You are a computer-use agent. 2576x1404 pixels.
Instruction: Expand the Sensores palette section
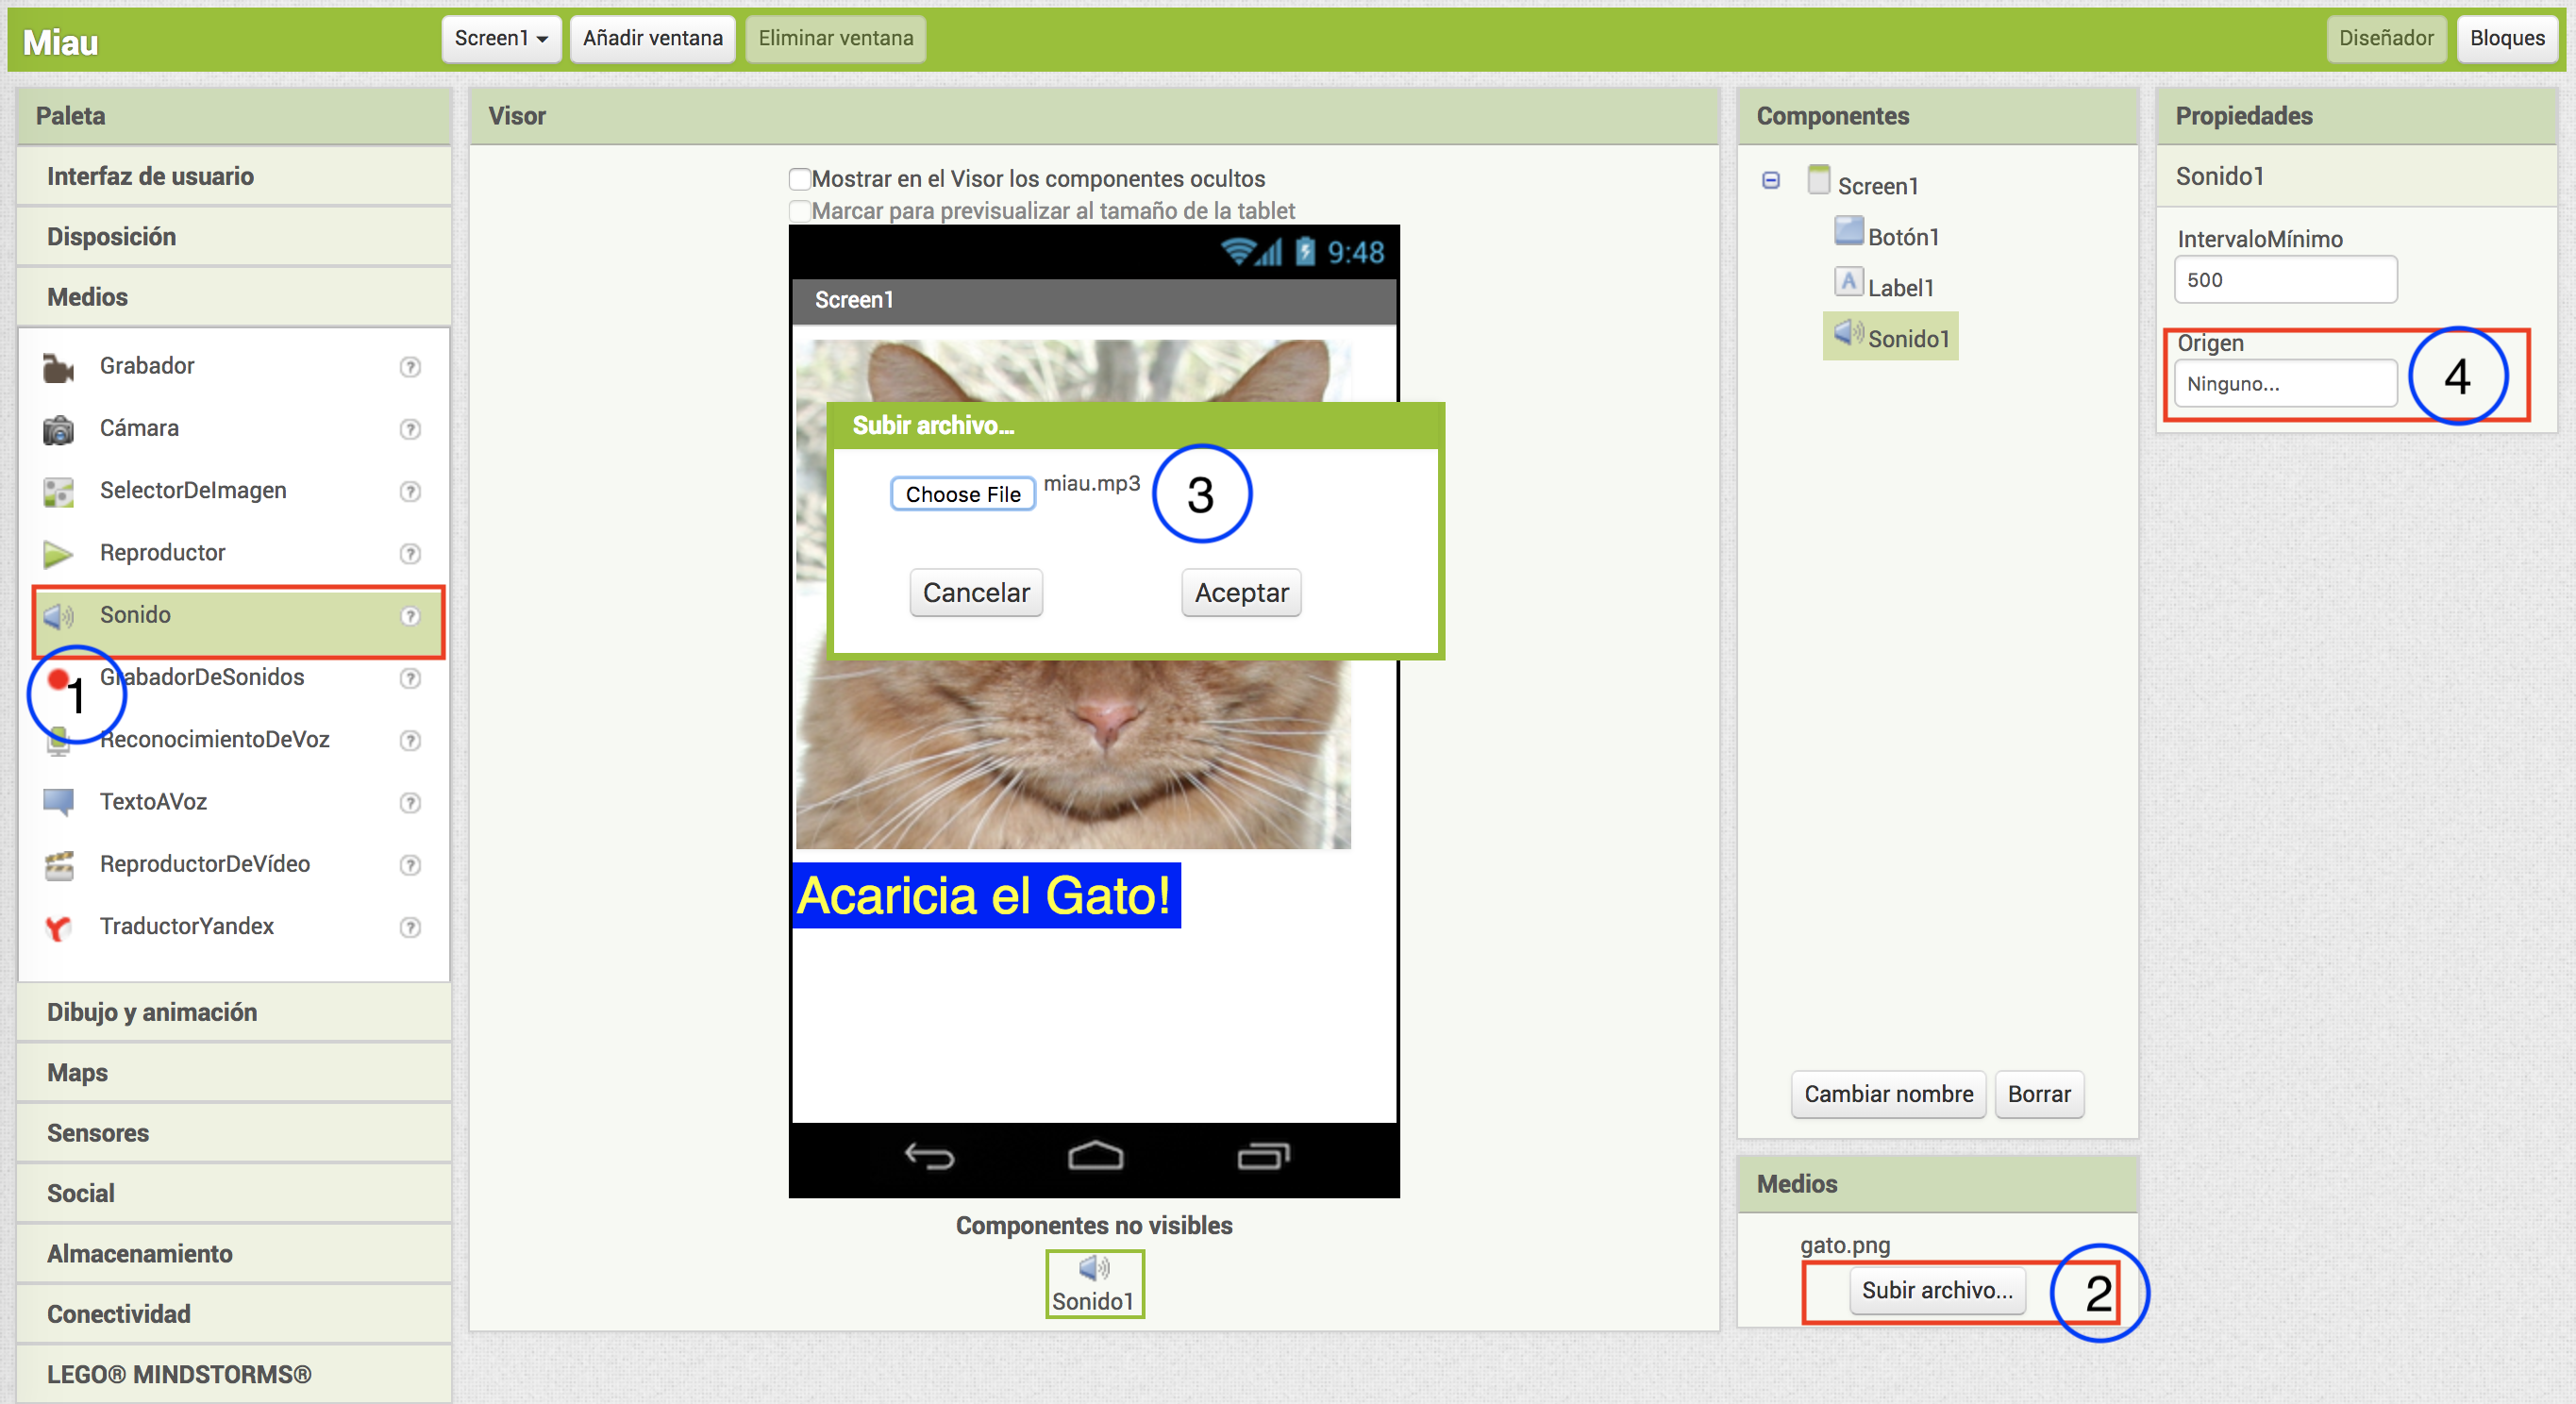pyautogui.click(x=97, y=1132)
